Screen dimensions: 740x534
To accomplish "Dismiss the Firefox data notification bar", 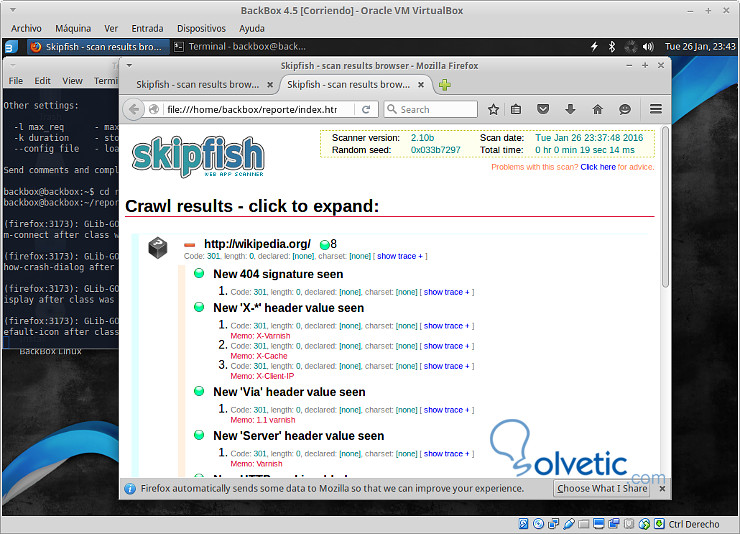I will [x=662, y=489].
